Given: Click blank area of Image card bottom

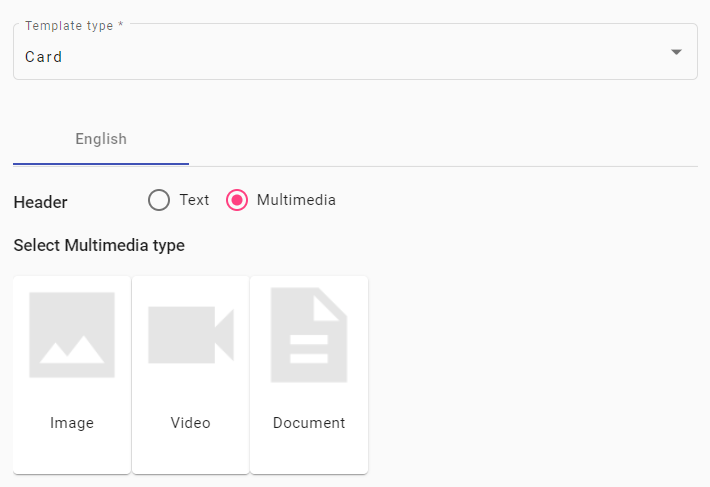Looking at the screenshot, I should [x=72, y=453].
